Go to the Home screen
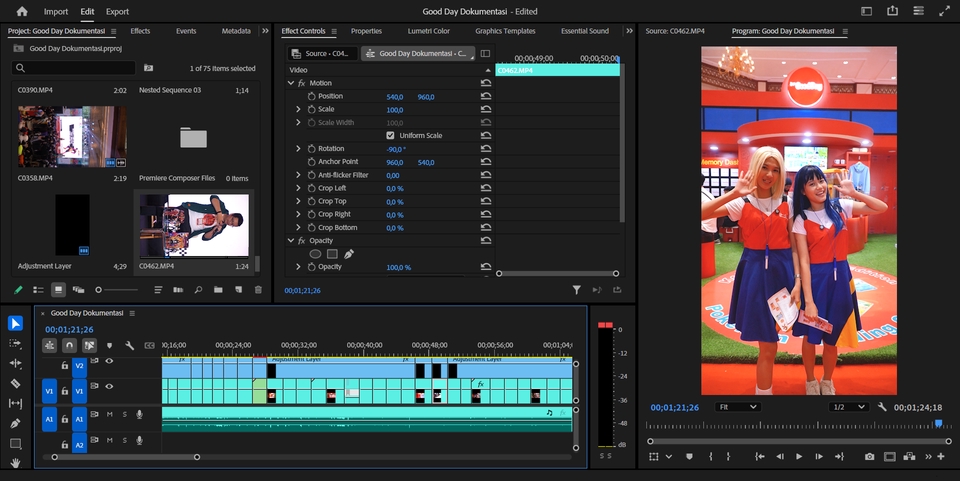This screenshot has height=481, width=960. (x=22, y=11)
